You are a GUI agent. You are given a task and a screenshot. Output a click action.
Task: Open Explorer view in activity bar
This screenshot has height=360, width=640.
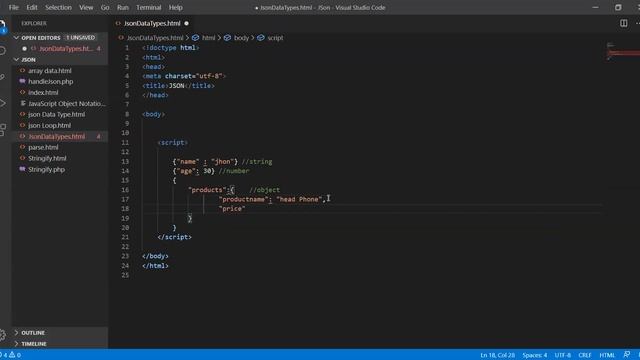pos(2,27)
